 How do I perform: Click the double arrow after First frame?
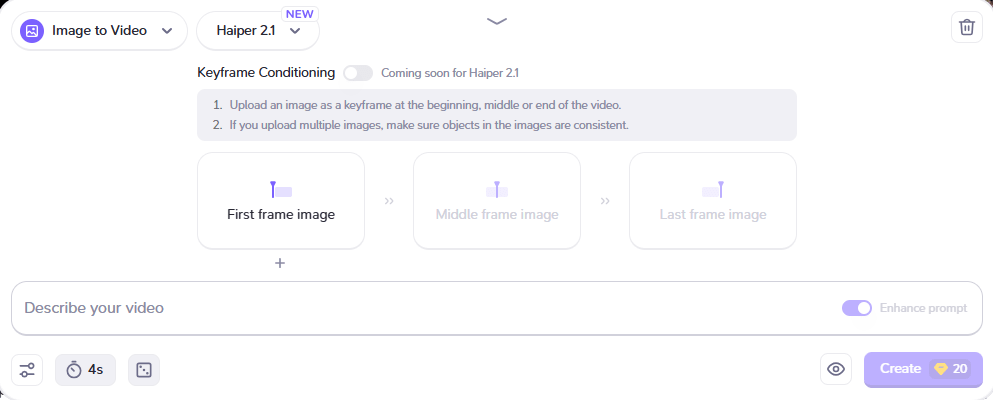(x=389, y=201)
